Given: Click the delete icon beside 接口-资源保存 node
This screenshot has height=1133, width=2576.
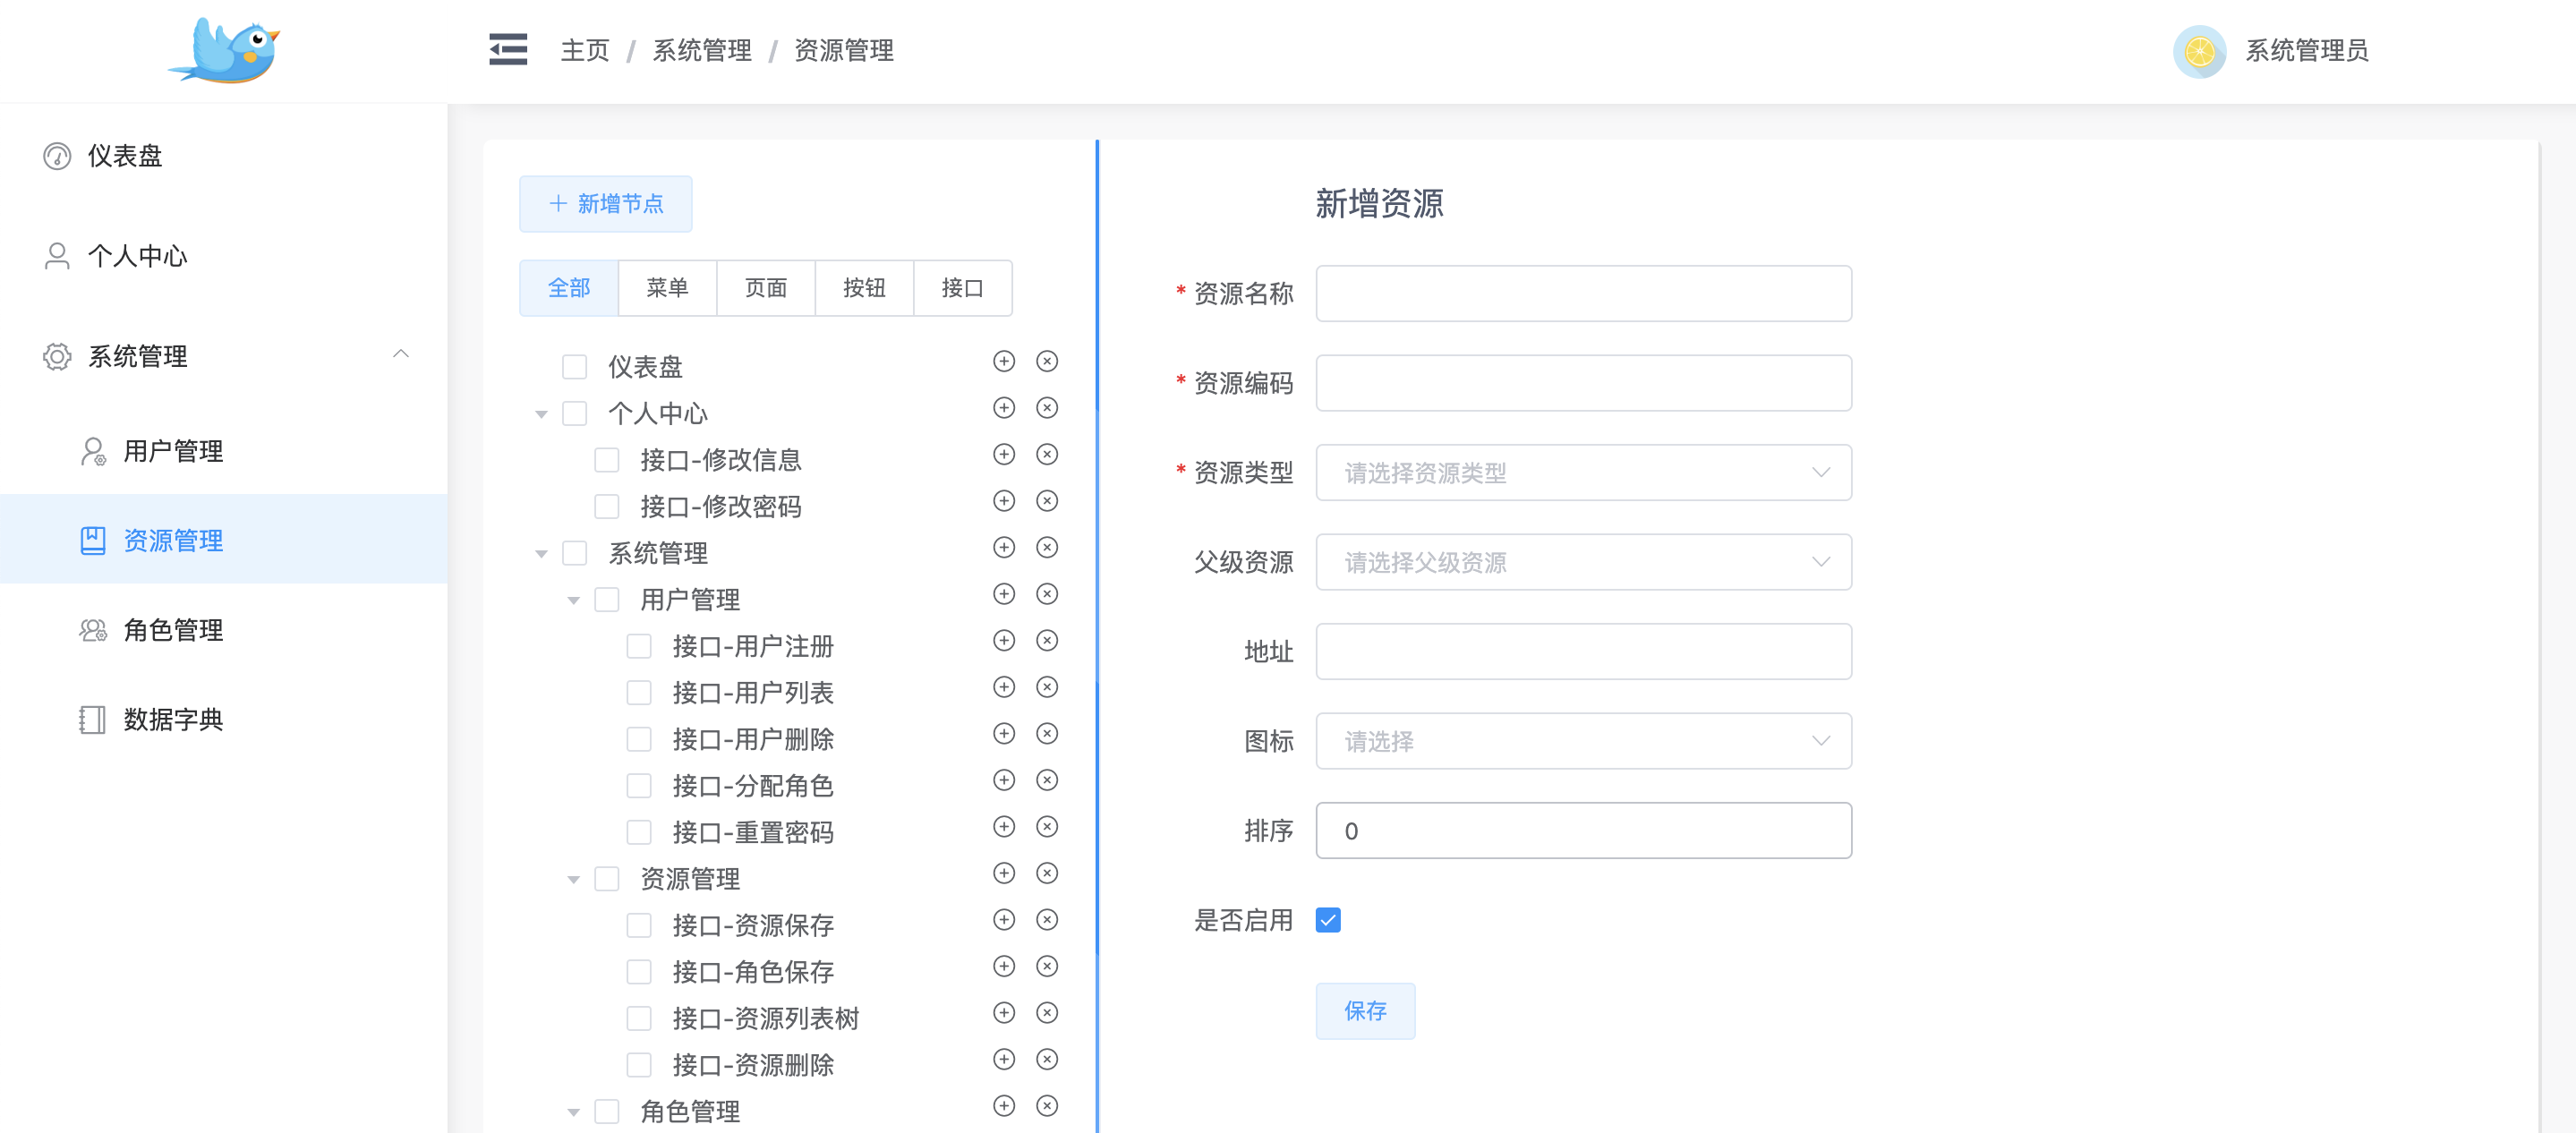Looking at the screenshot, I should [1047, 920].
